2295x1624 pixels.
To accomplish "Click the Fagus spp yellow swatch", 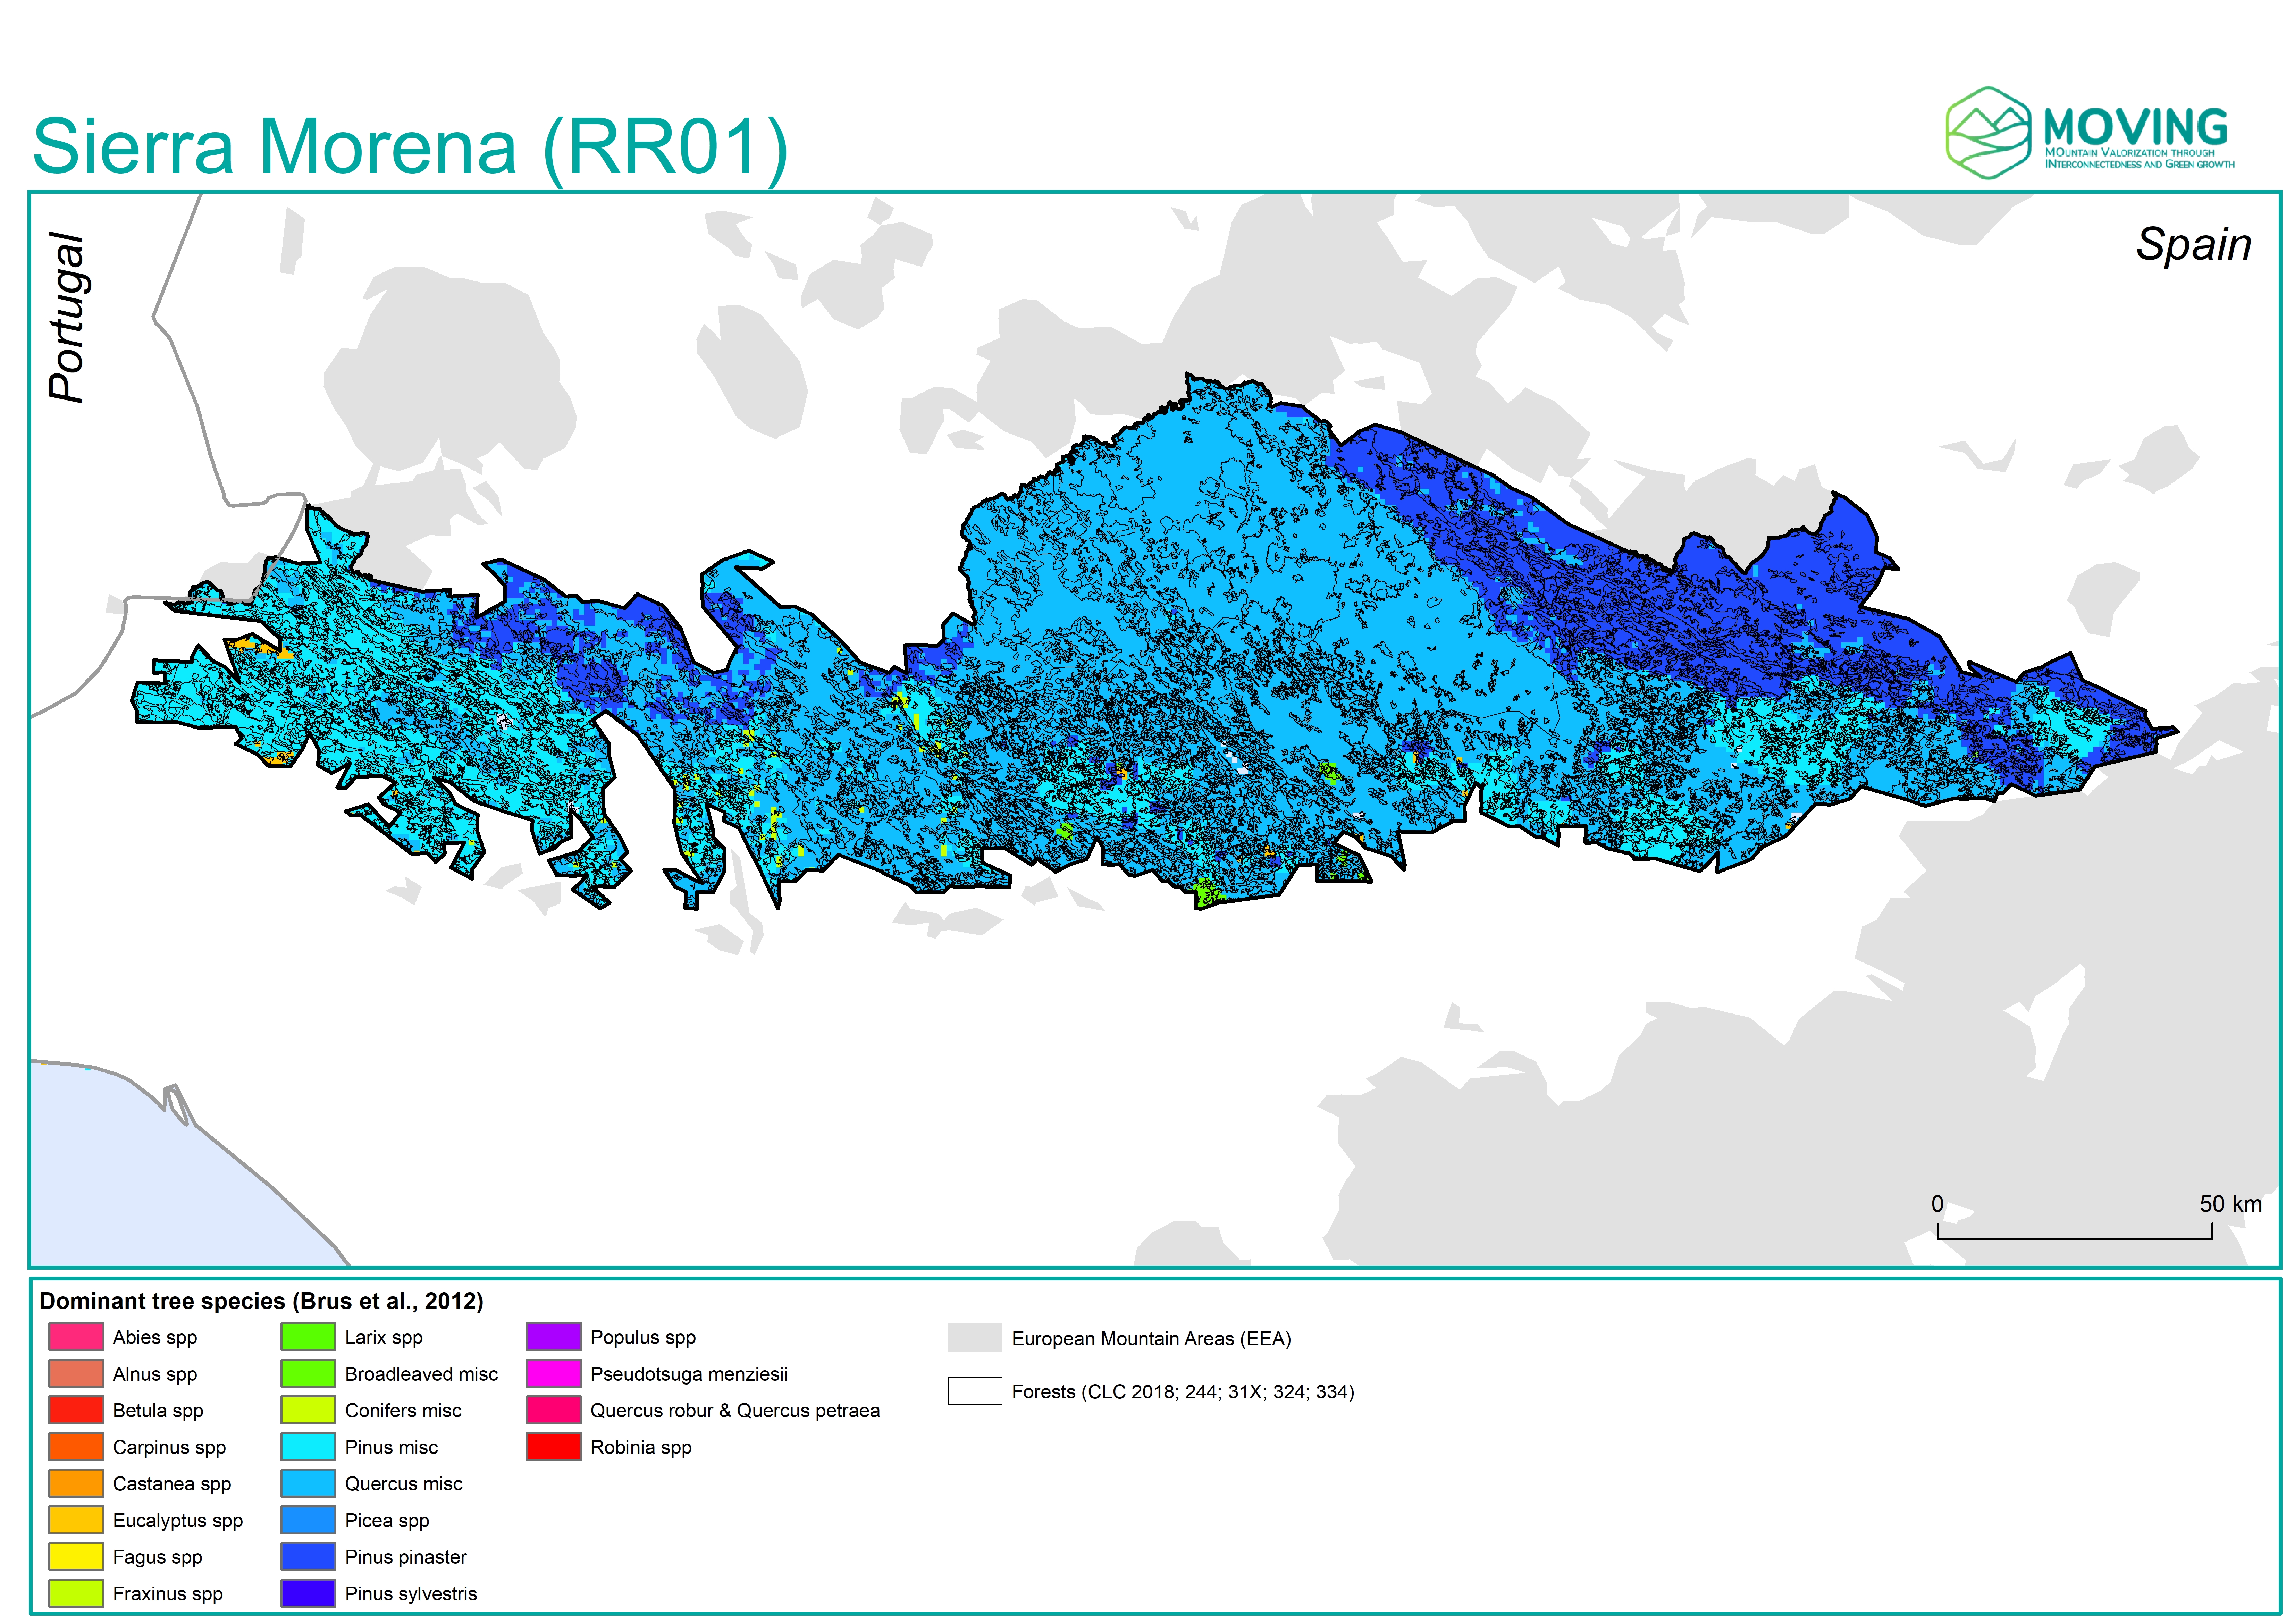I will click(76, 1557).
